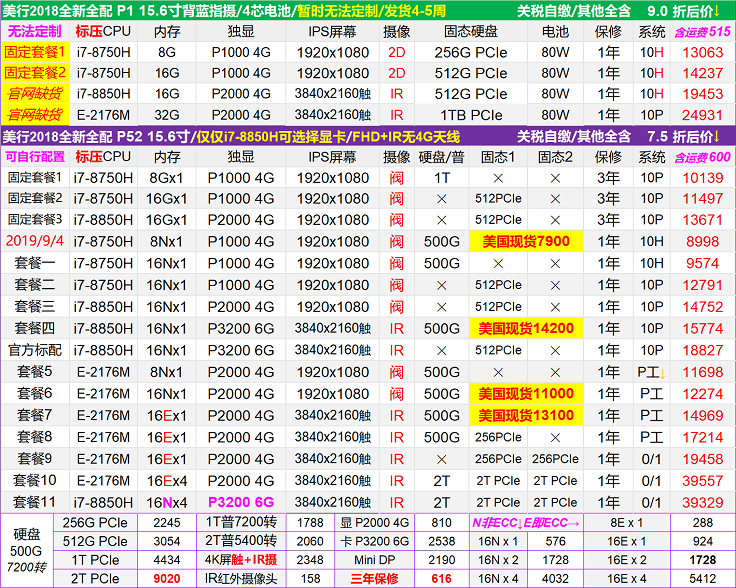Click the magenta 无法定制 cell
The height and width of the screenshot is (588, 736).
(35, 31)
